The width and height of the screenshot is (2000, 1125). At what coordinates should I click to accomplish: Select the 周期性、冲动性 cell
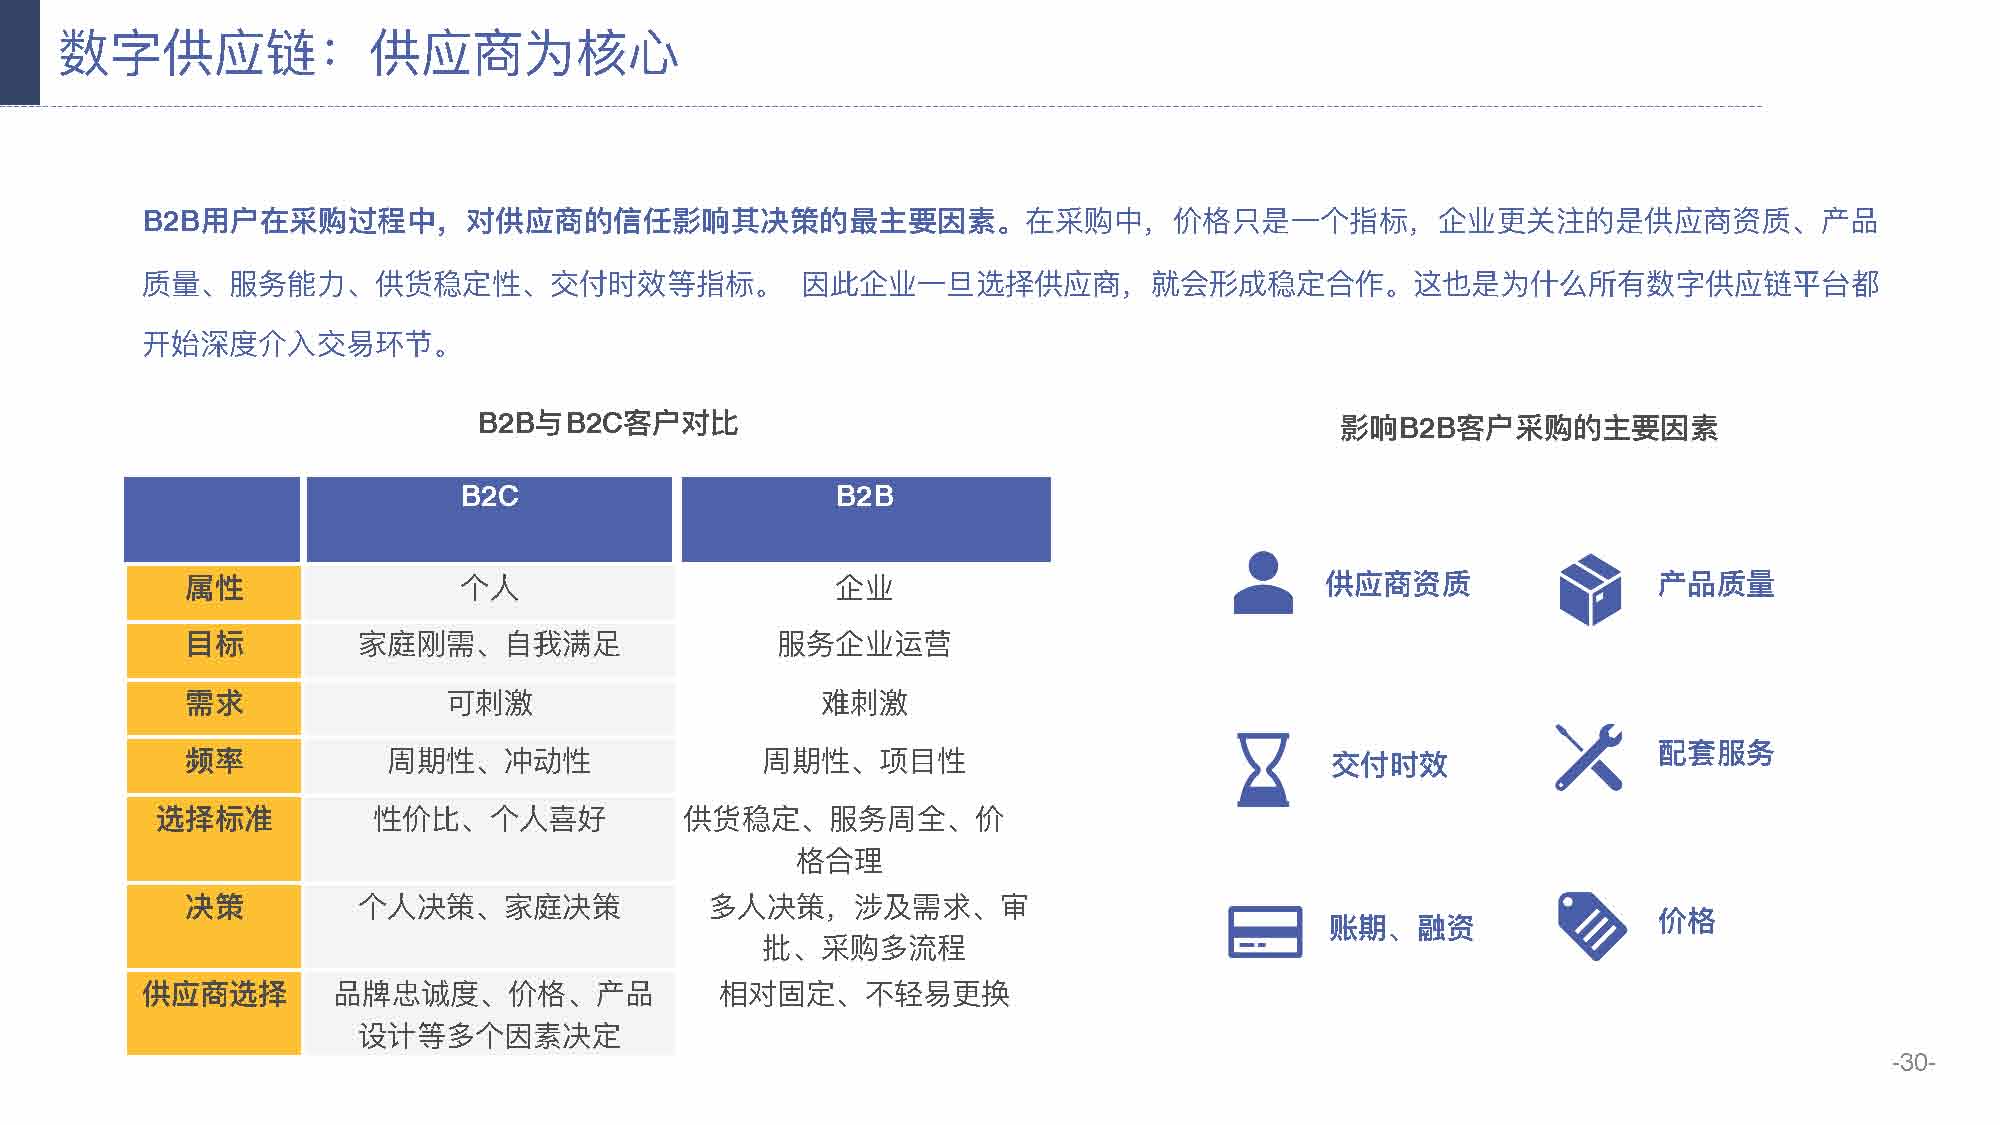tap(489, 766)
